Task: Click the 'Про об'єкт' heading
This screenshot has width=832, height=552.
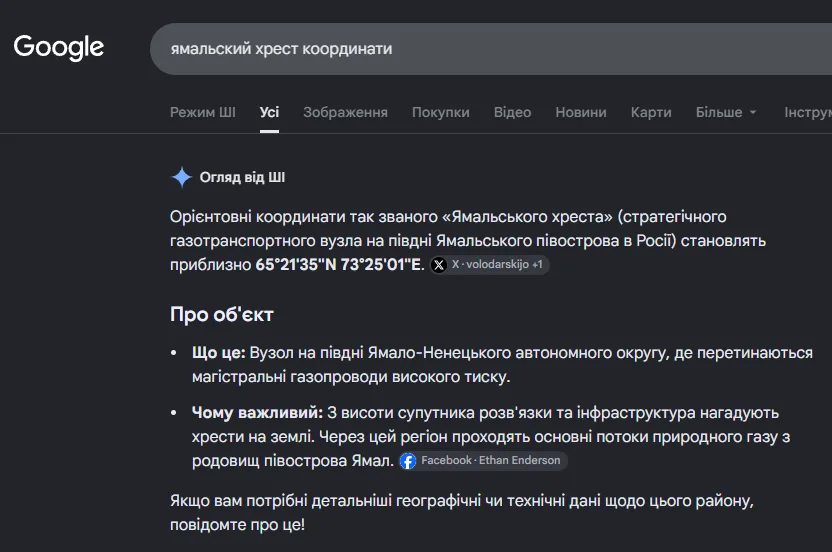Action: pyautogui.click(x=222, y=315)
